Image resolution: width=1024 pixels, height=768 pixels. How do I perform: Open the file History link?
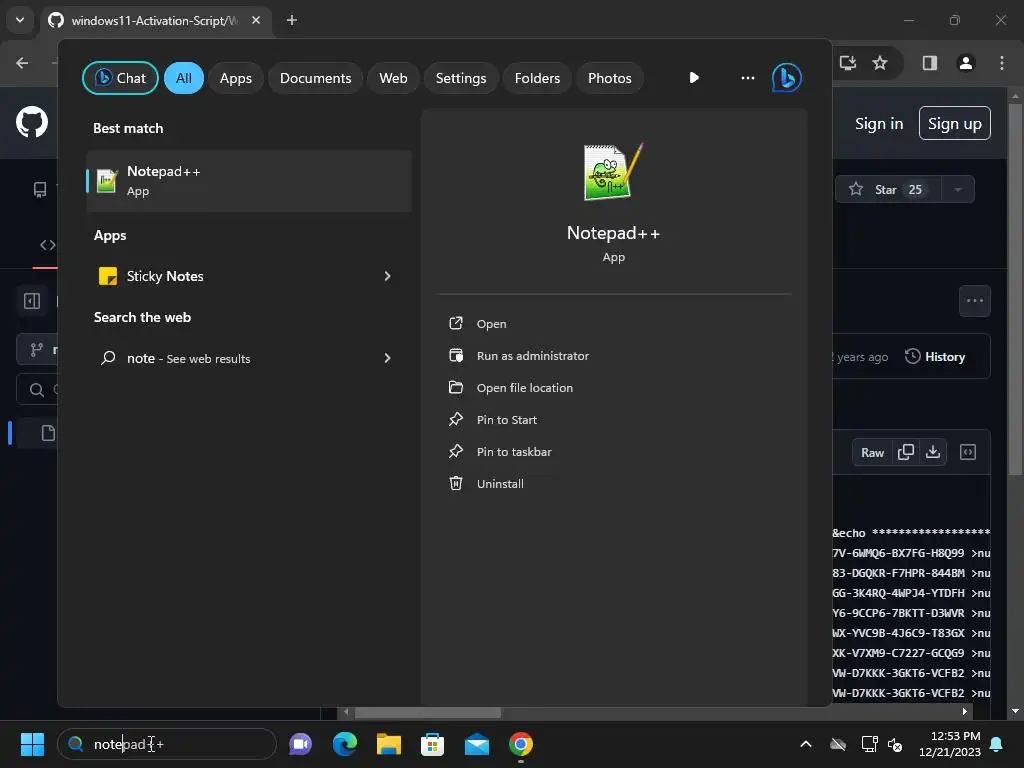click(x=935, y=357)
